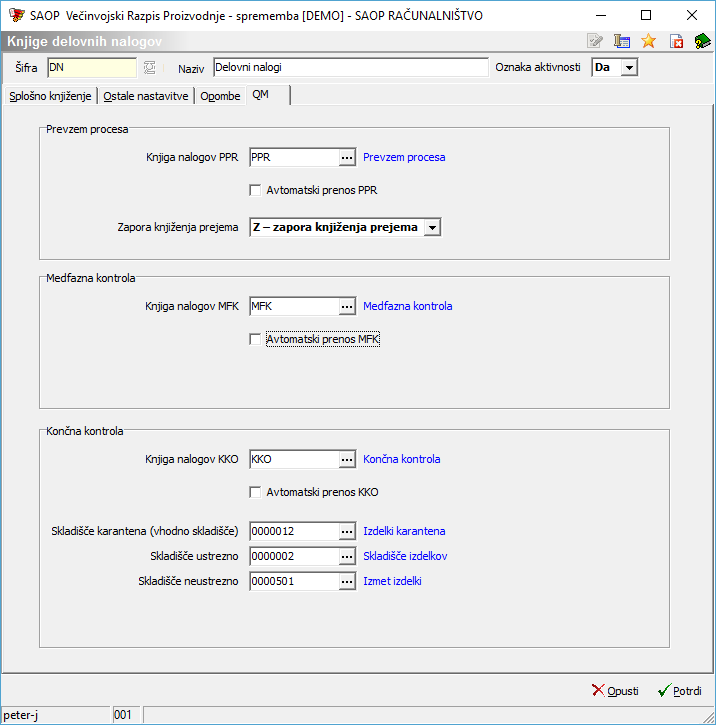
Task: Open the blue Končna kontrola link
Action: click(401, 459)
